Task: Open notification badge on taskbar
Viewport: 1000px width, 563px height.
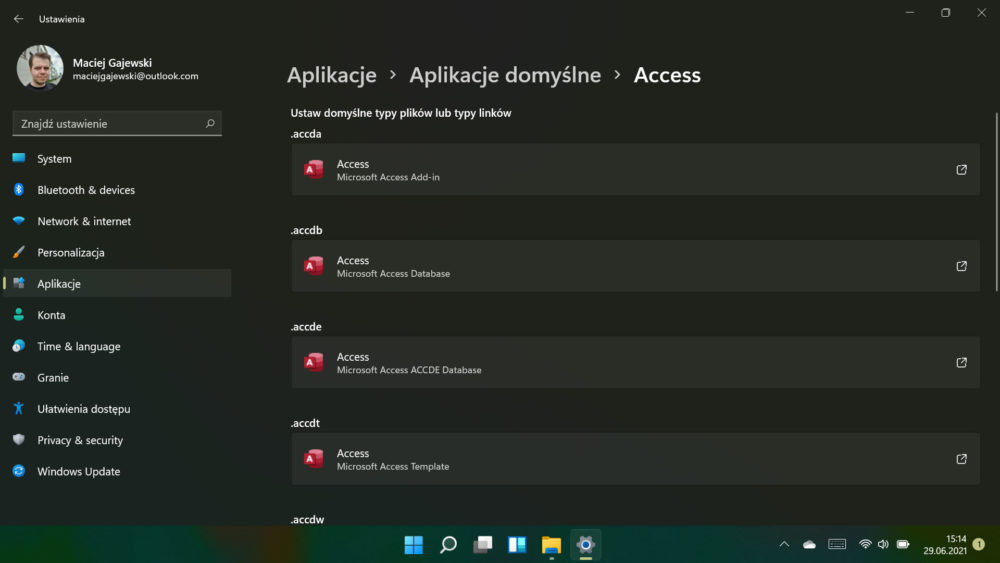Action: pyautogui.click(x=979, y=545)
